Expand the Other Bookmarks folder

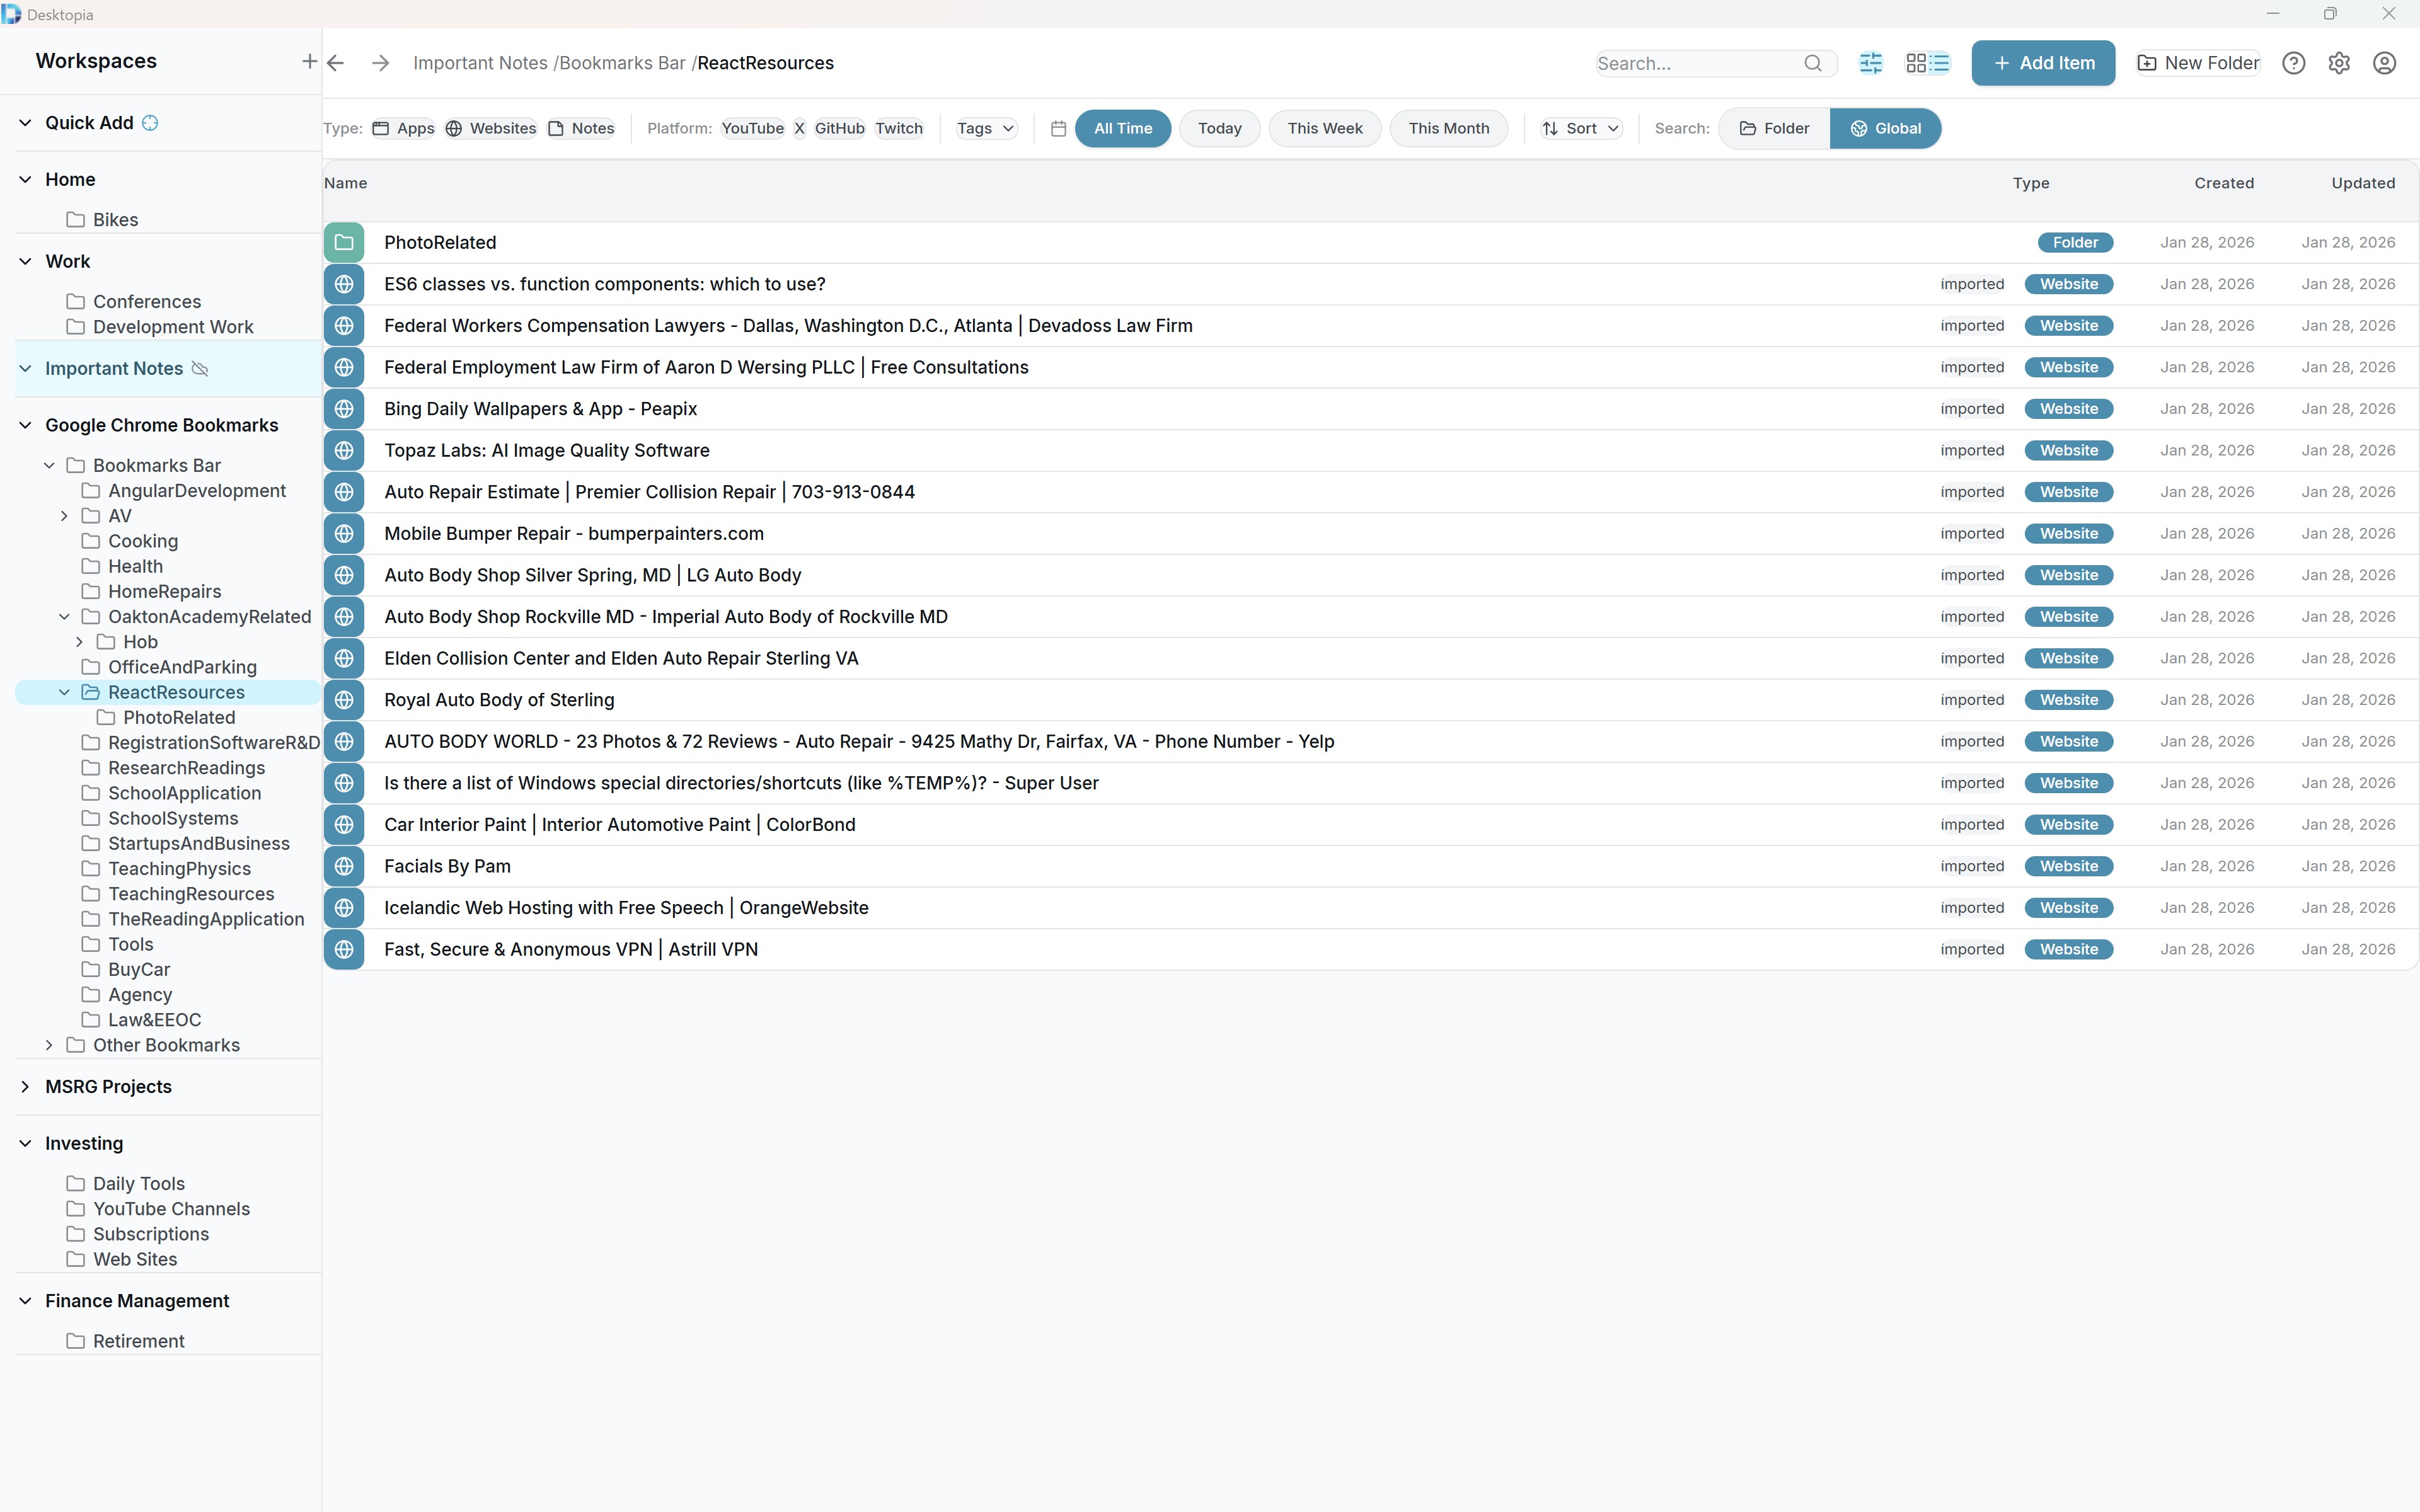point(49,1045)
